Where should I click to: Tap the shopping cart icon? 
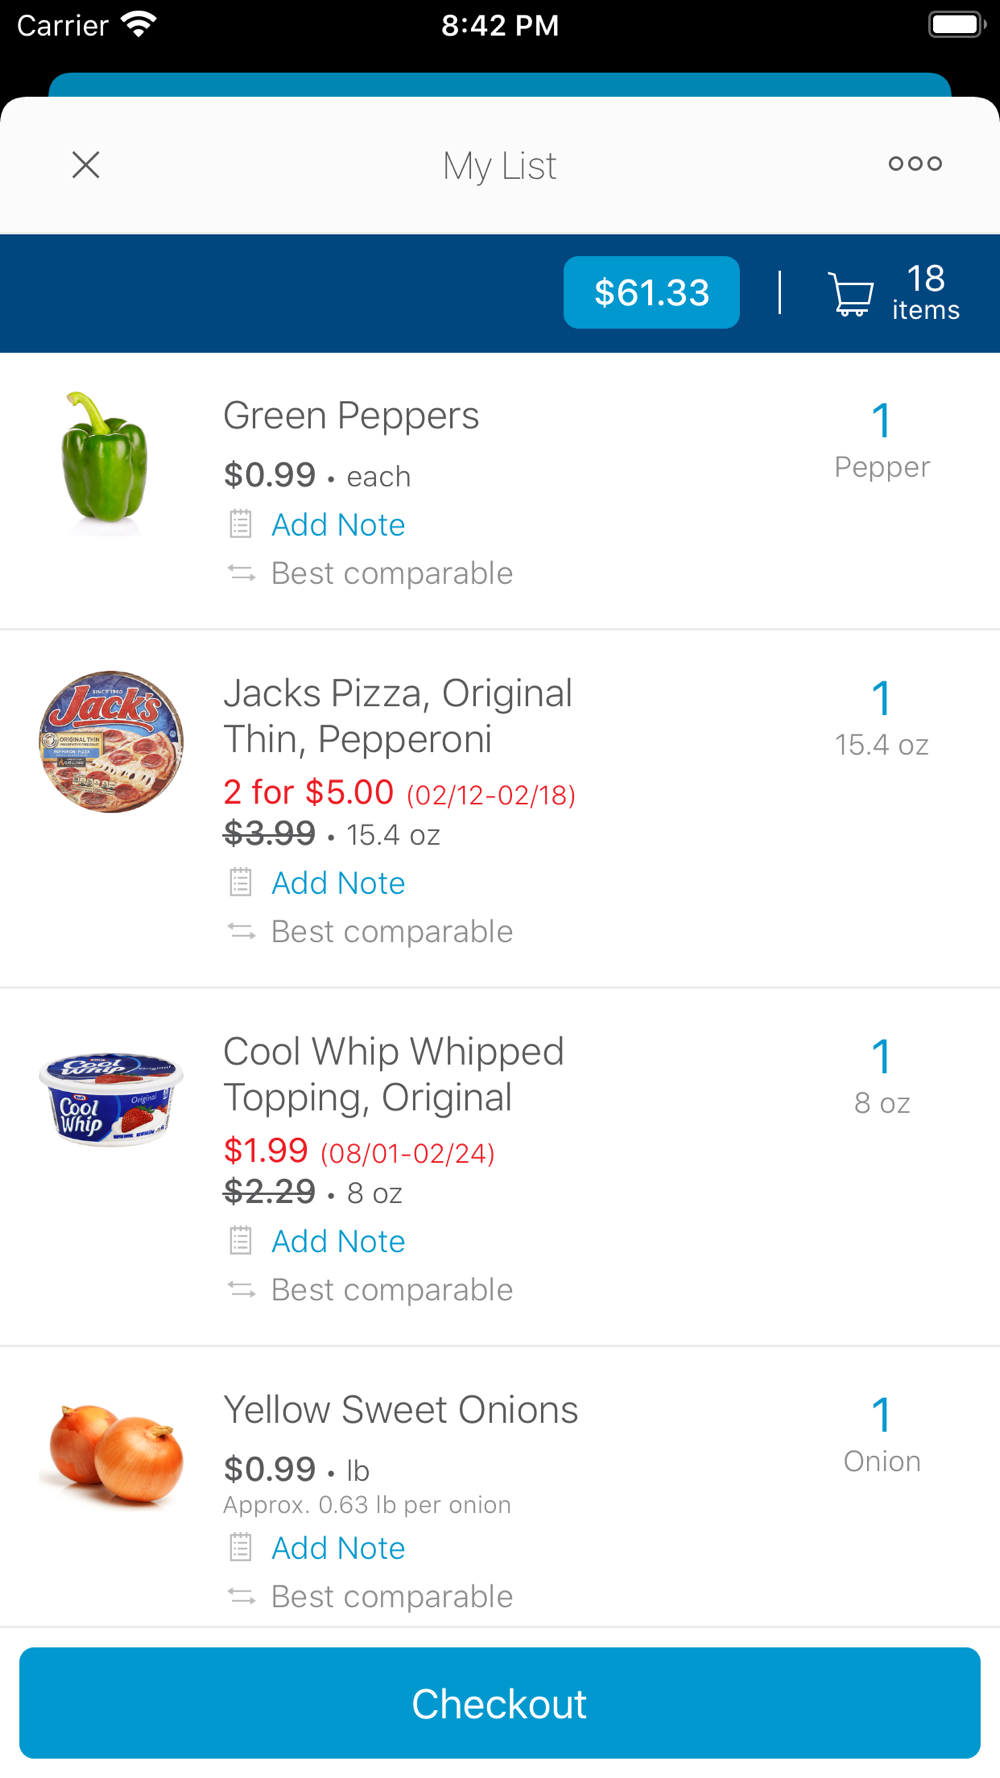(851, 294)
